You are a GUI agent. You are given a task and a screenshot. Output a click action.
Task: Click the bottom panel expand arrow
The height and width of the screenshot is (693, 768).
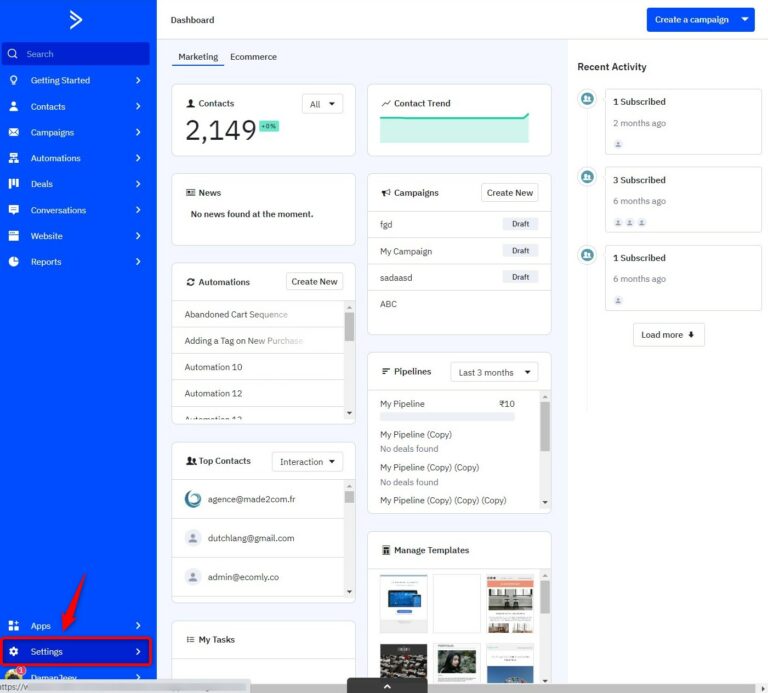tap(387, 686)
